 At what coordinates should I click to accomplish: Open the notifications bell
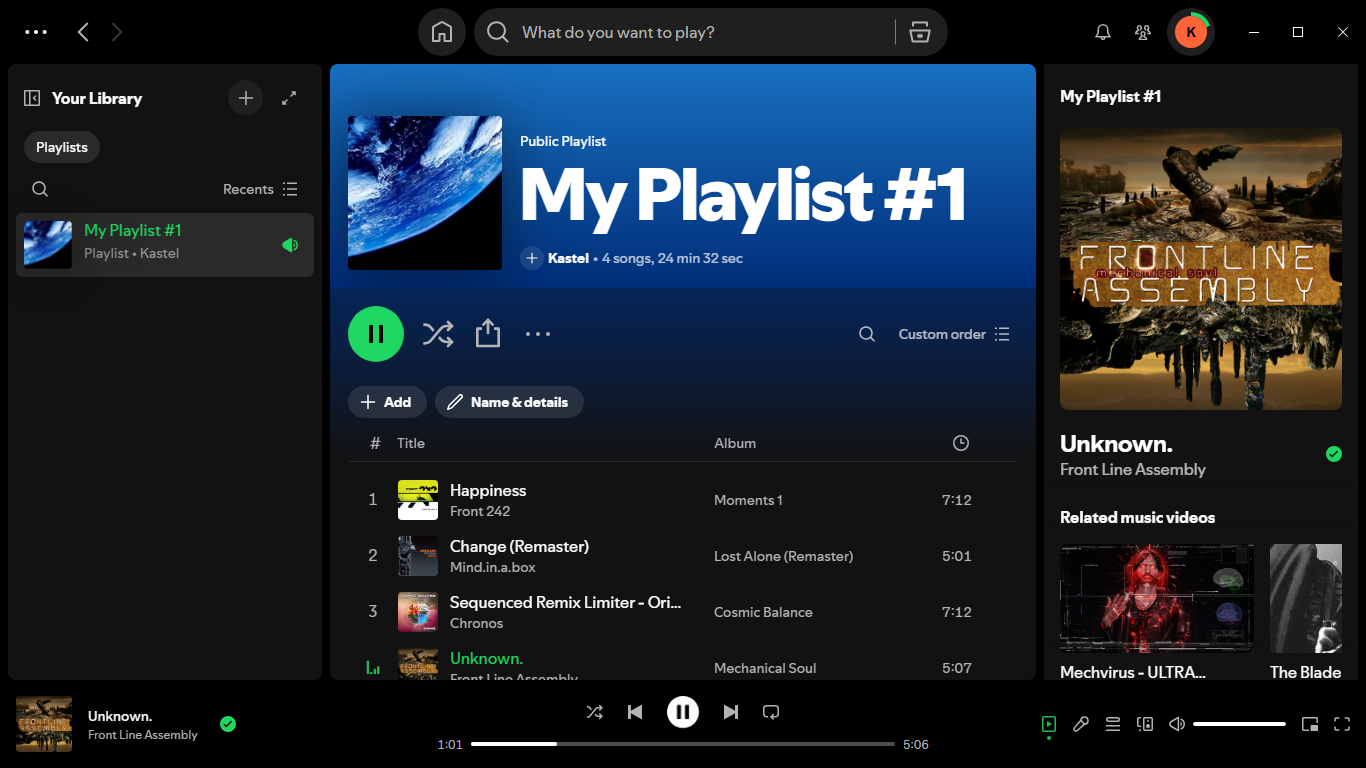(x=1103, y=32)
